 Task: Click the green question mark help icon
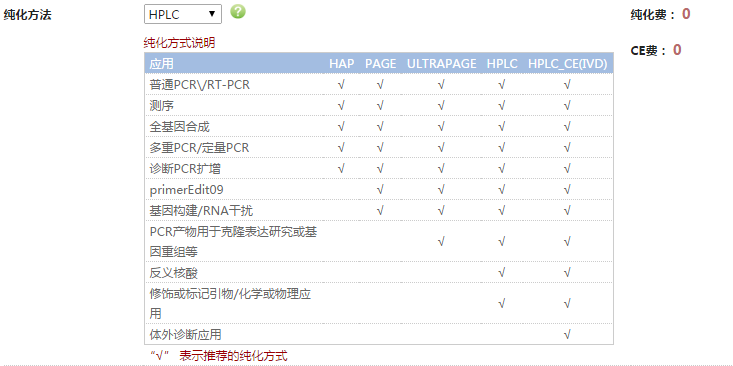point(238,12)
